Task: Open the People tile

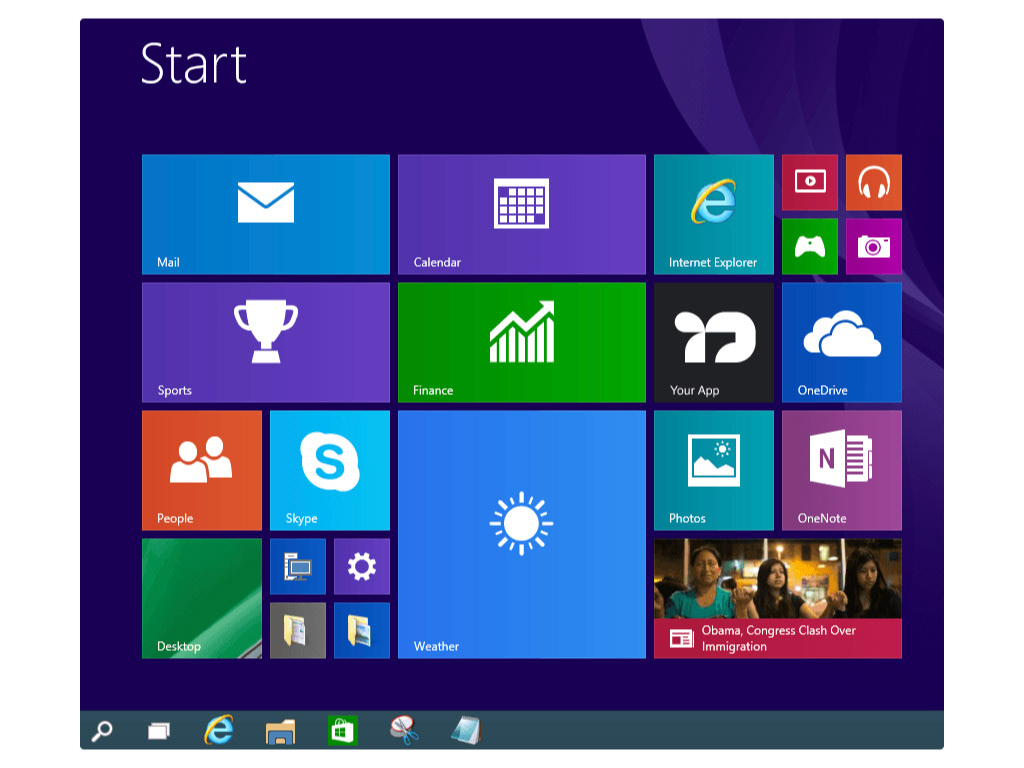Action: (x=202, y=470)
